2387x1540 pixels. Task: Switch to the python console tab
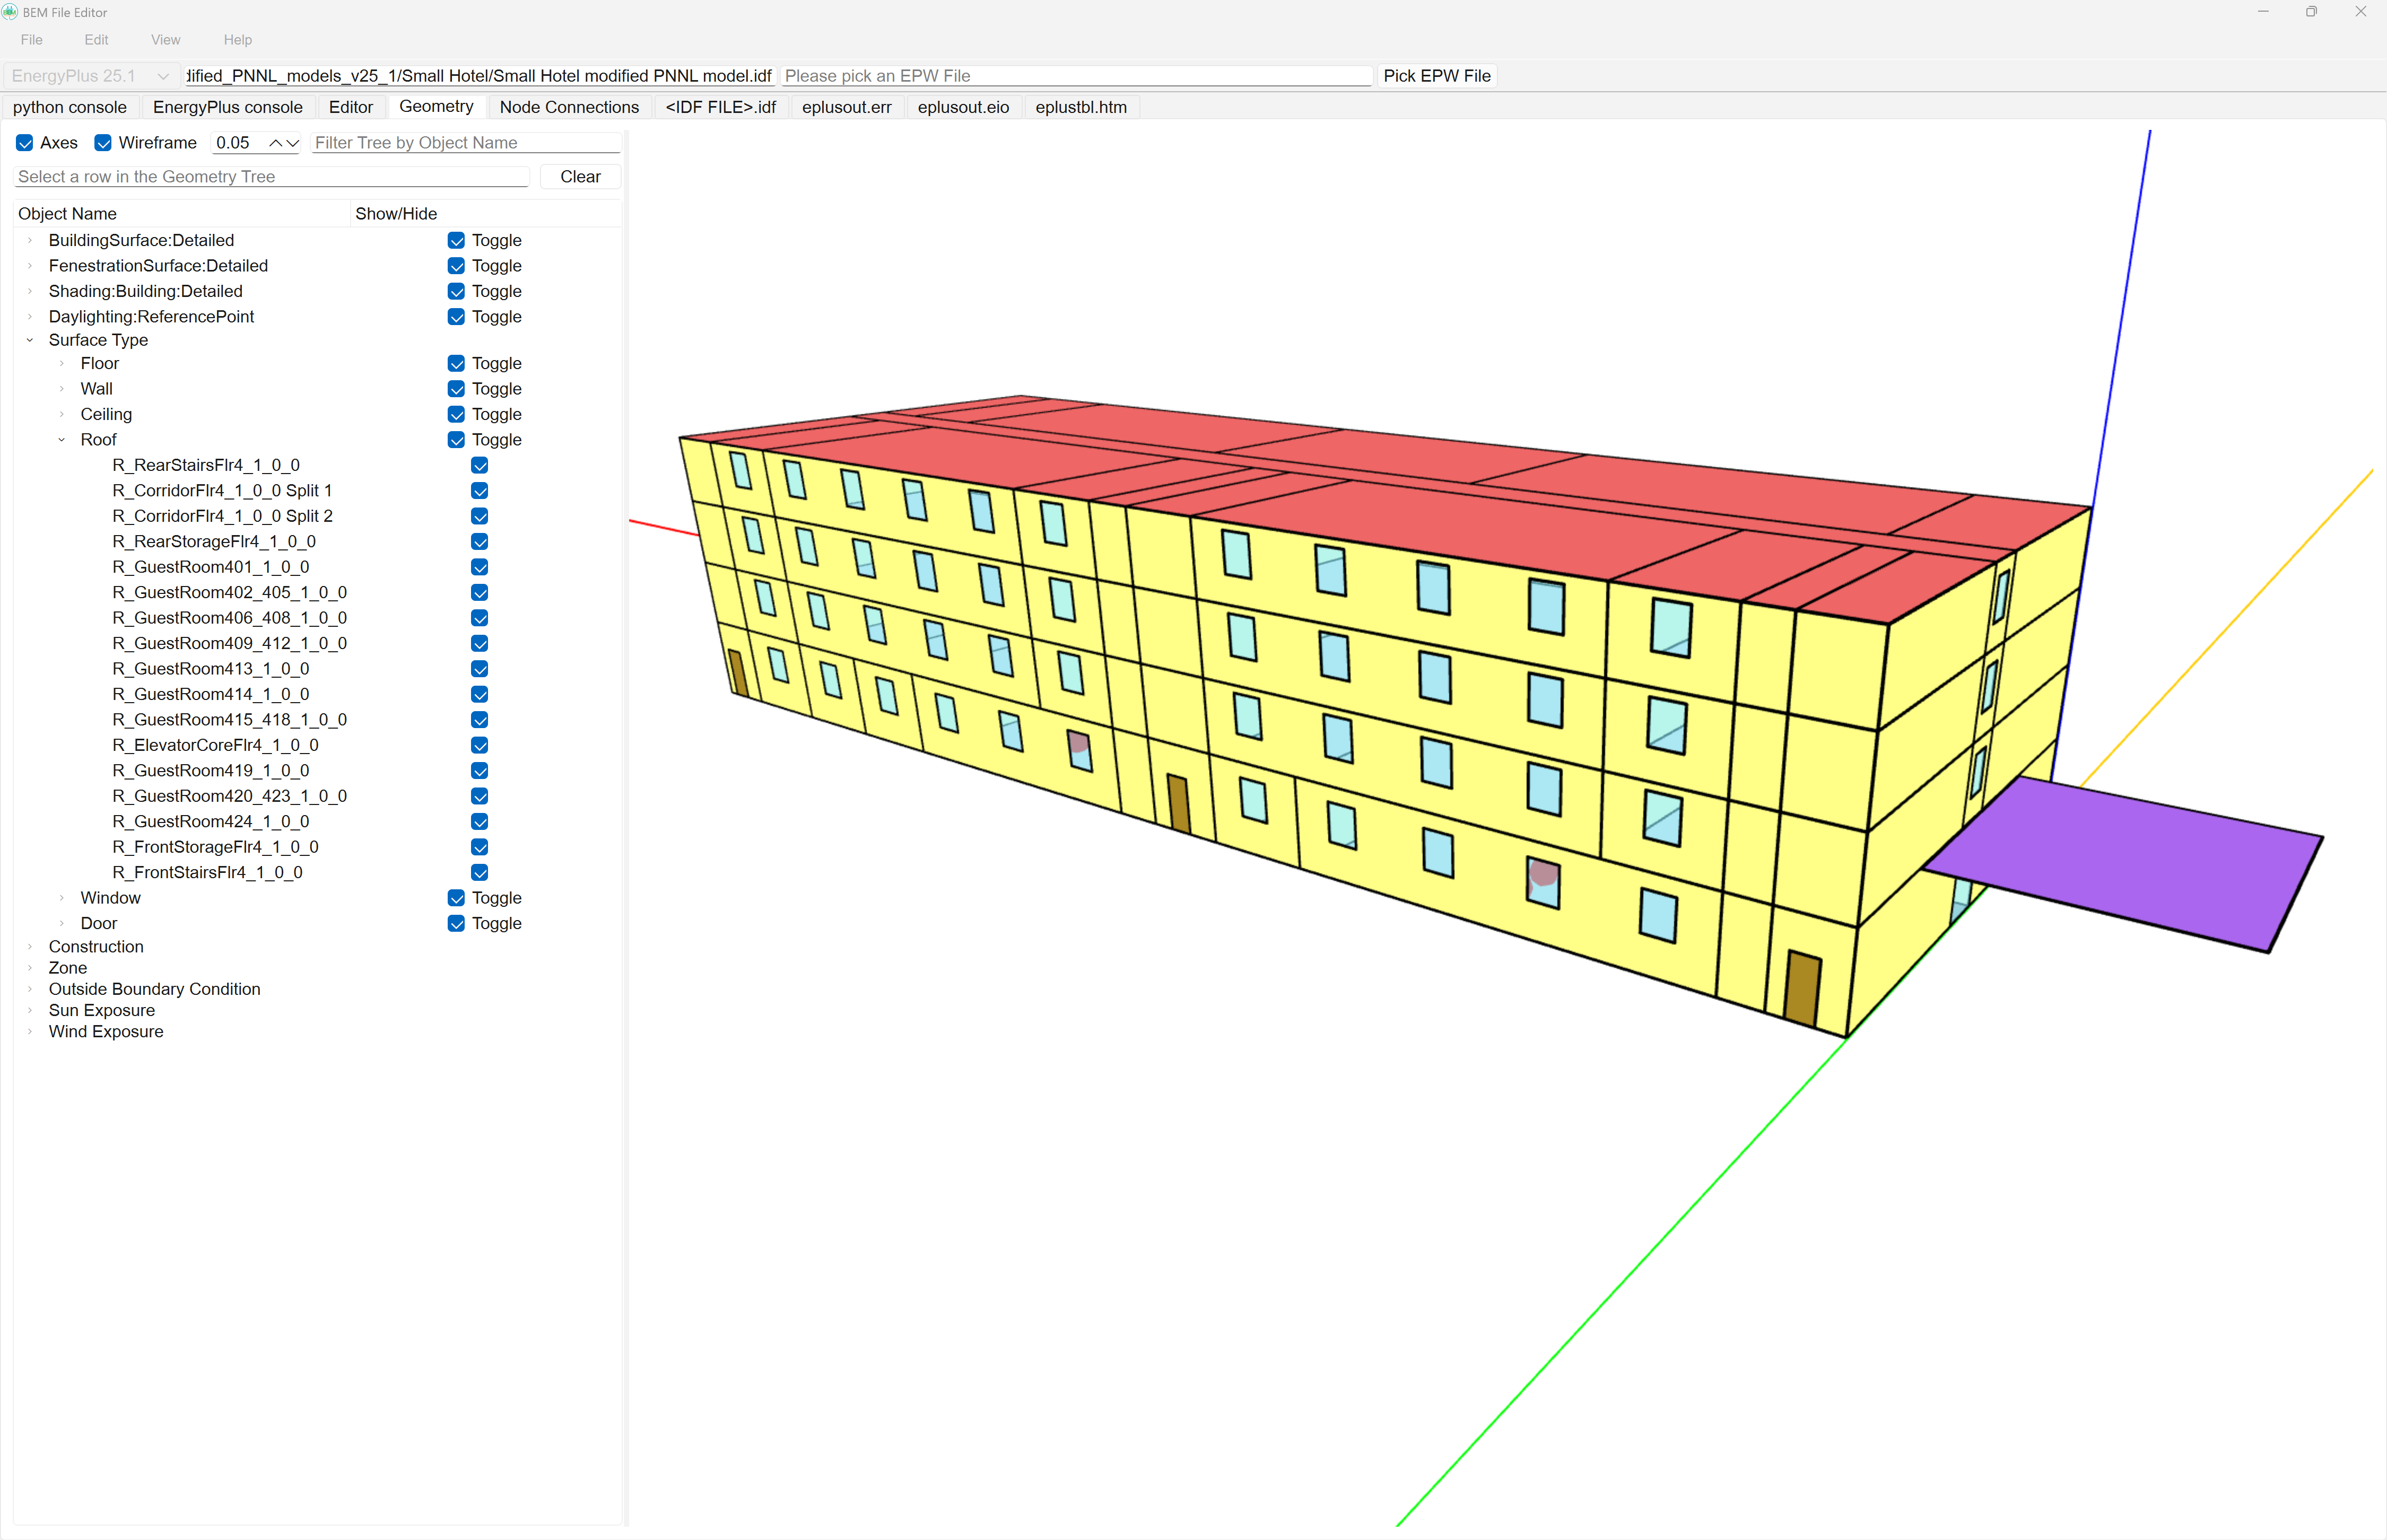[x=70, y=107]
